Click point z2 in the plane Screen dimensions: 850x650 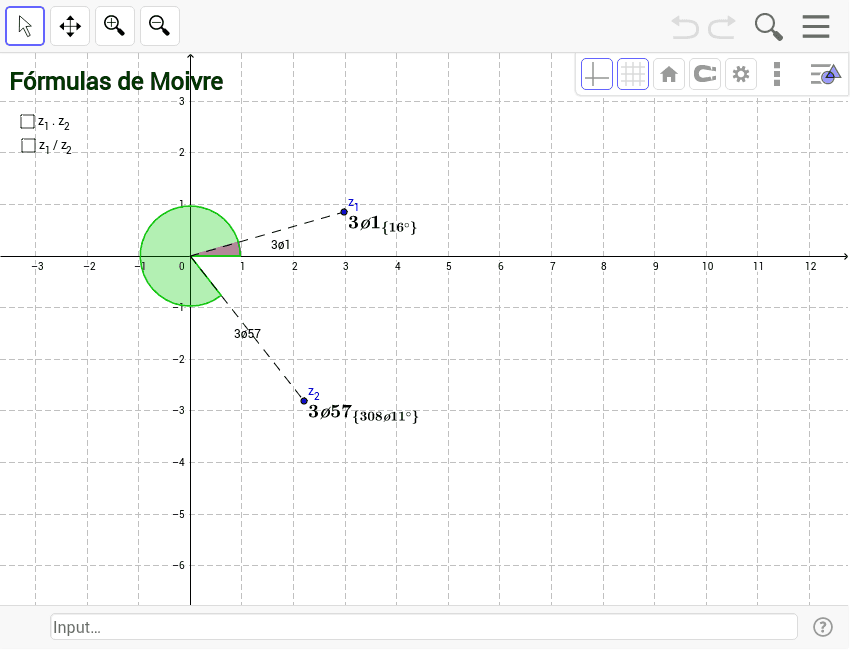pyautogui.click(x=304, y=401)
